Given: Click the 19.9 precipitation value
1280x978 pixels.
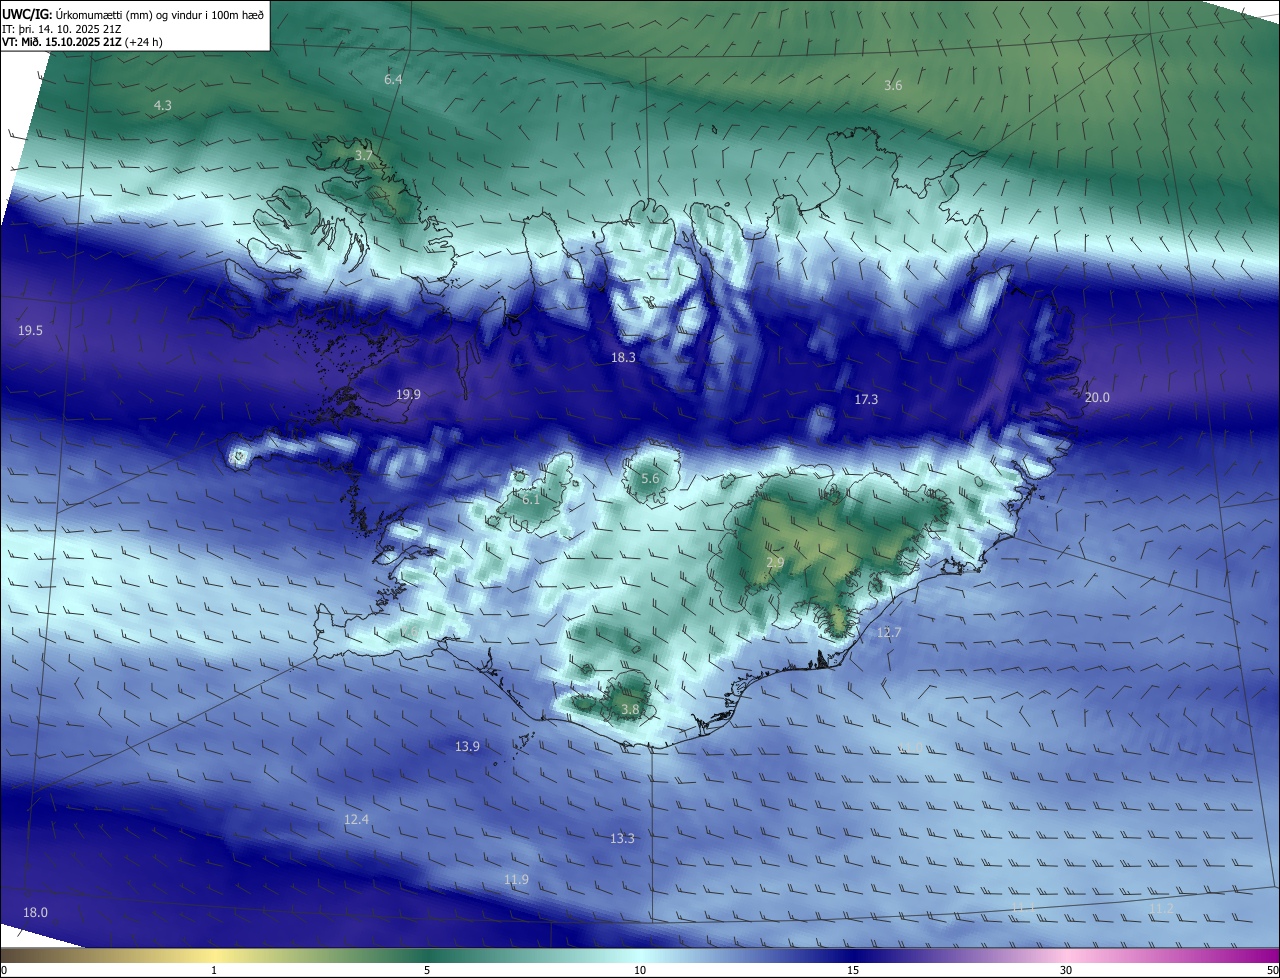Looking at the screenshot, I should [408, 394].
